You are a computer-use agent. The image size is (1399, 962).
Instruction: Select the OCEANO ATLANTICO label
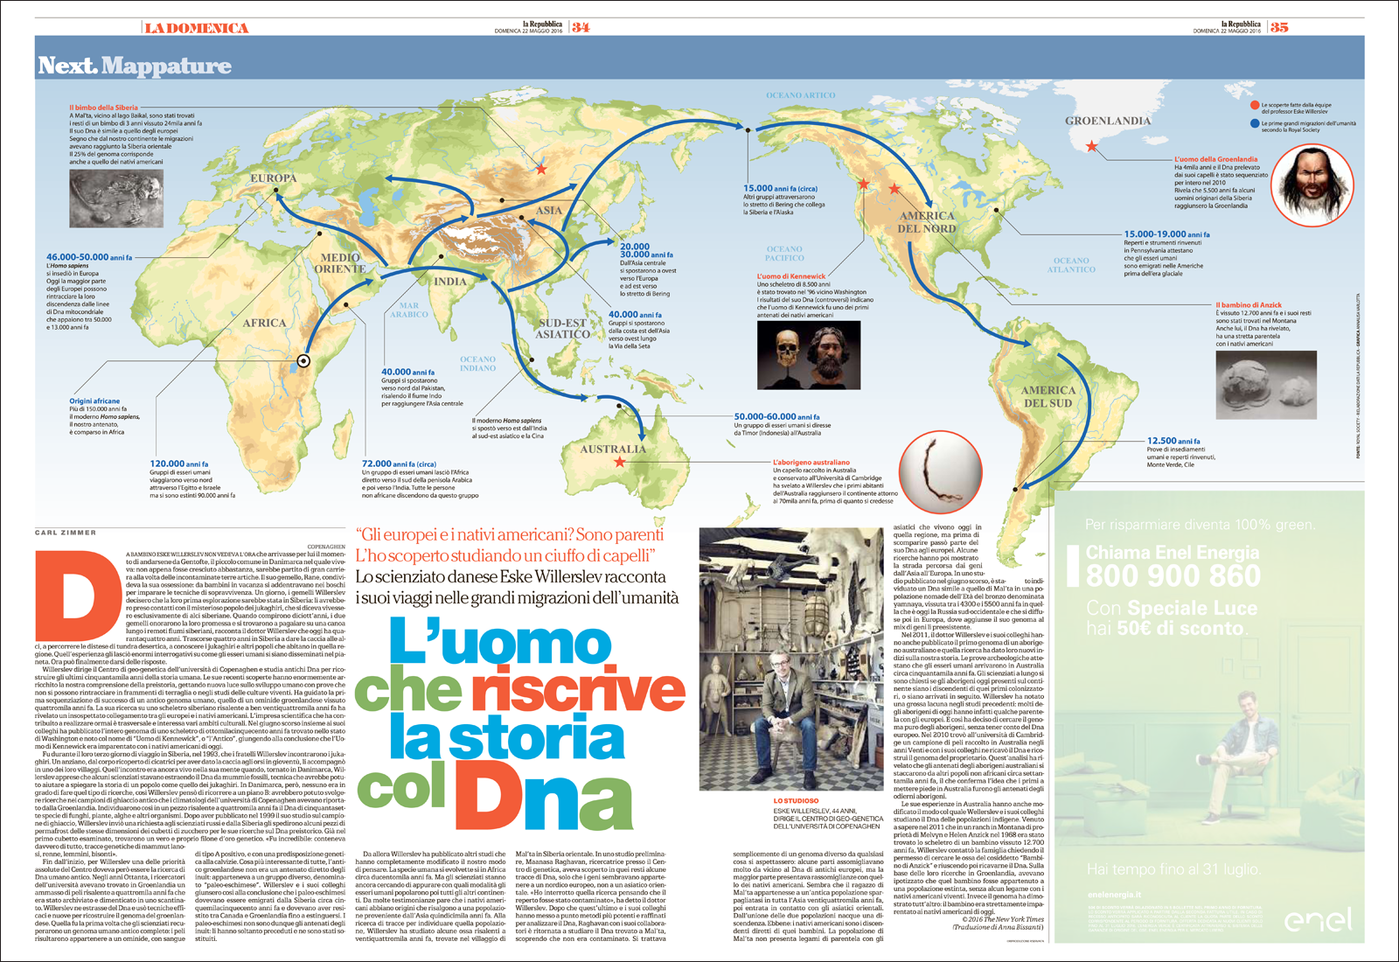(x=1071, y=265)
